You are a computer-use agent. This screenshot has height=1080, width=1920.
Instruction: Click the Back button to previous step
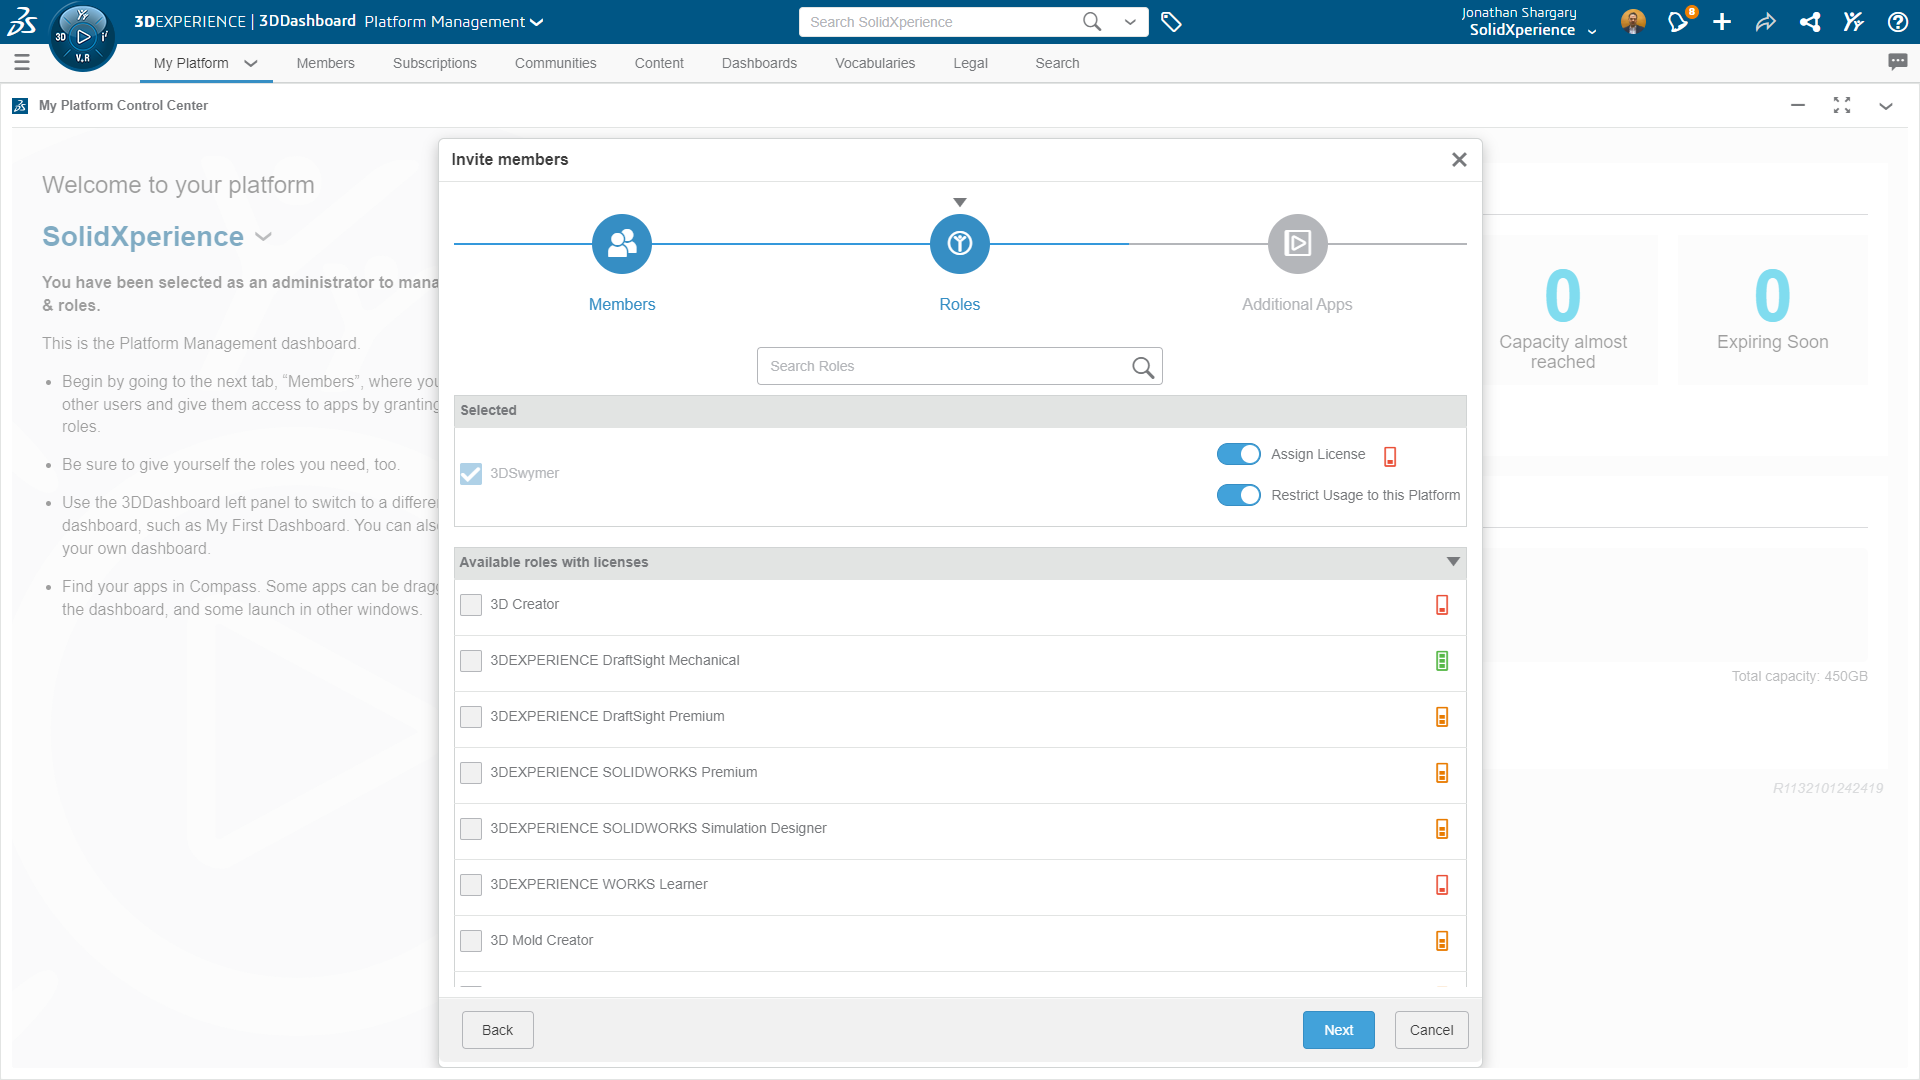(x=497, y=1030)
